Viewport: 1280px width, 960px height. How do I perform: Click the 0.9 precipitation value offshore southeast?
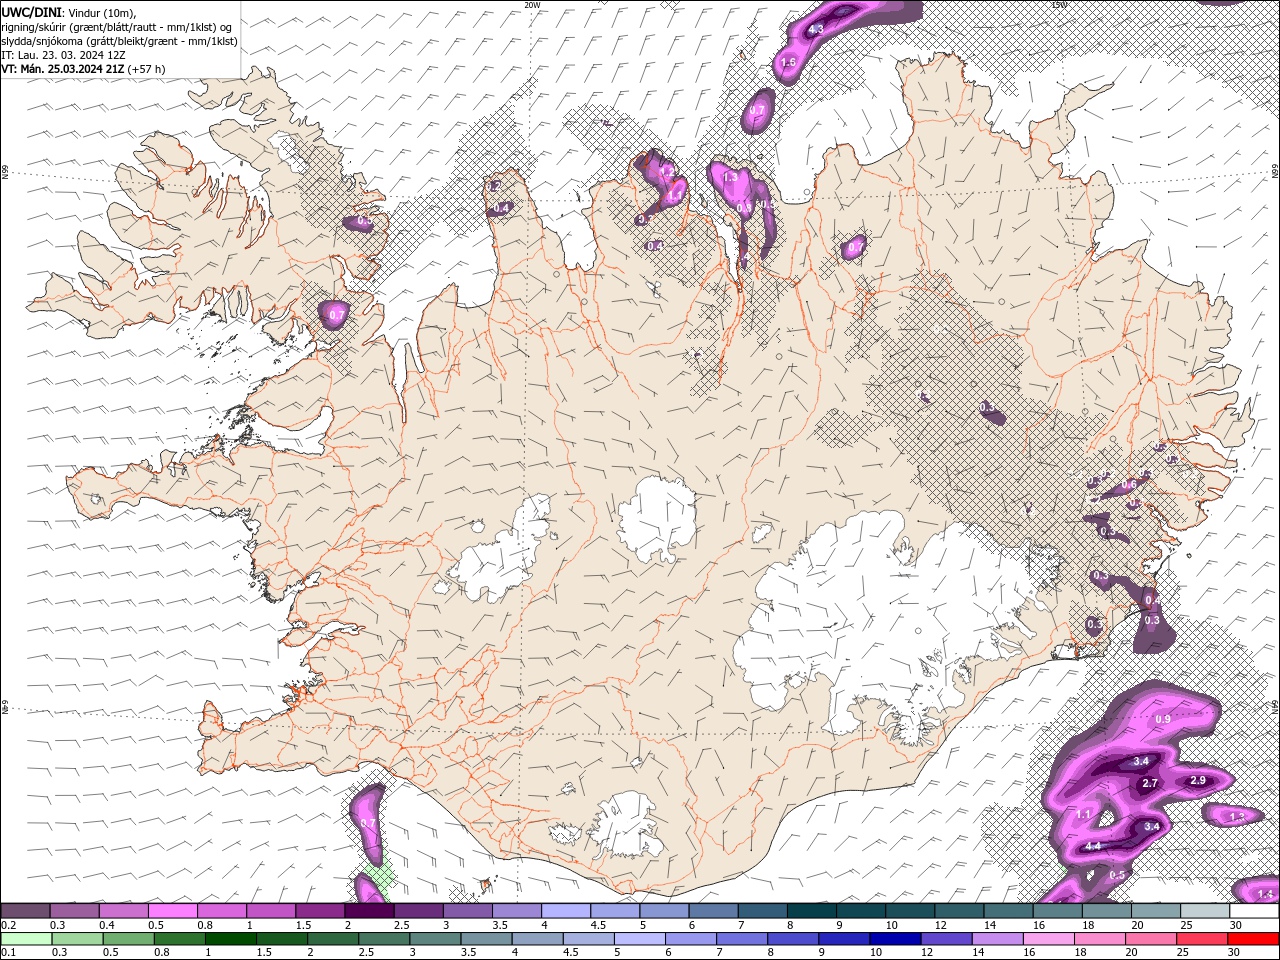pos(1163,719)
